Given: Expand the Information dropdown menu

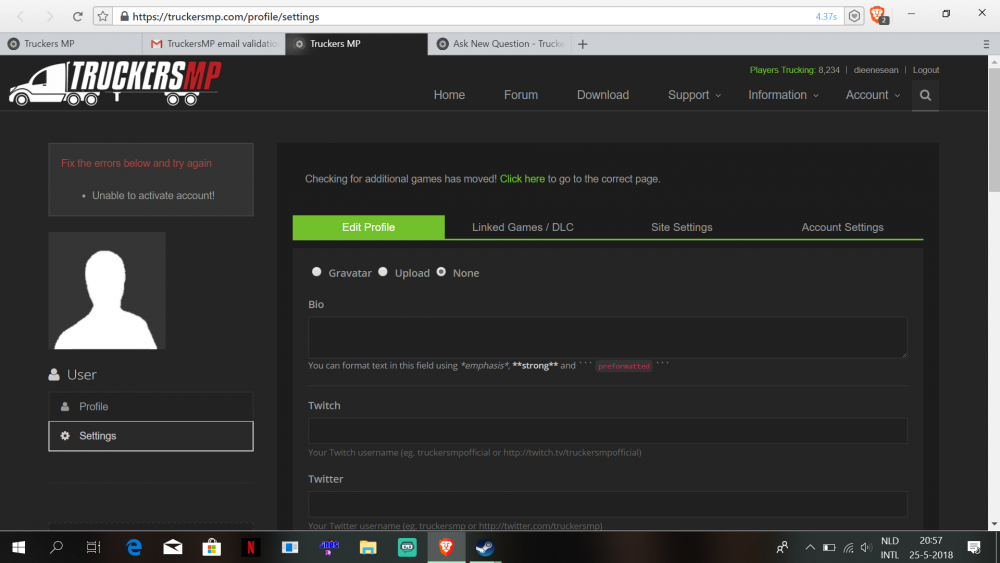Looking at the screenshot, I should (783, 95).
